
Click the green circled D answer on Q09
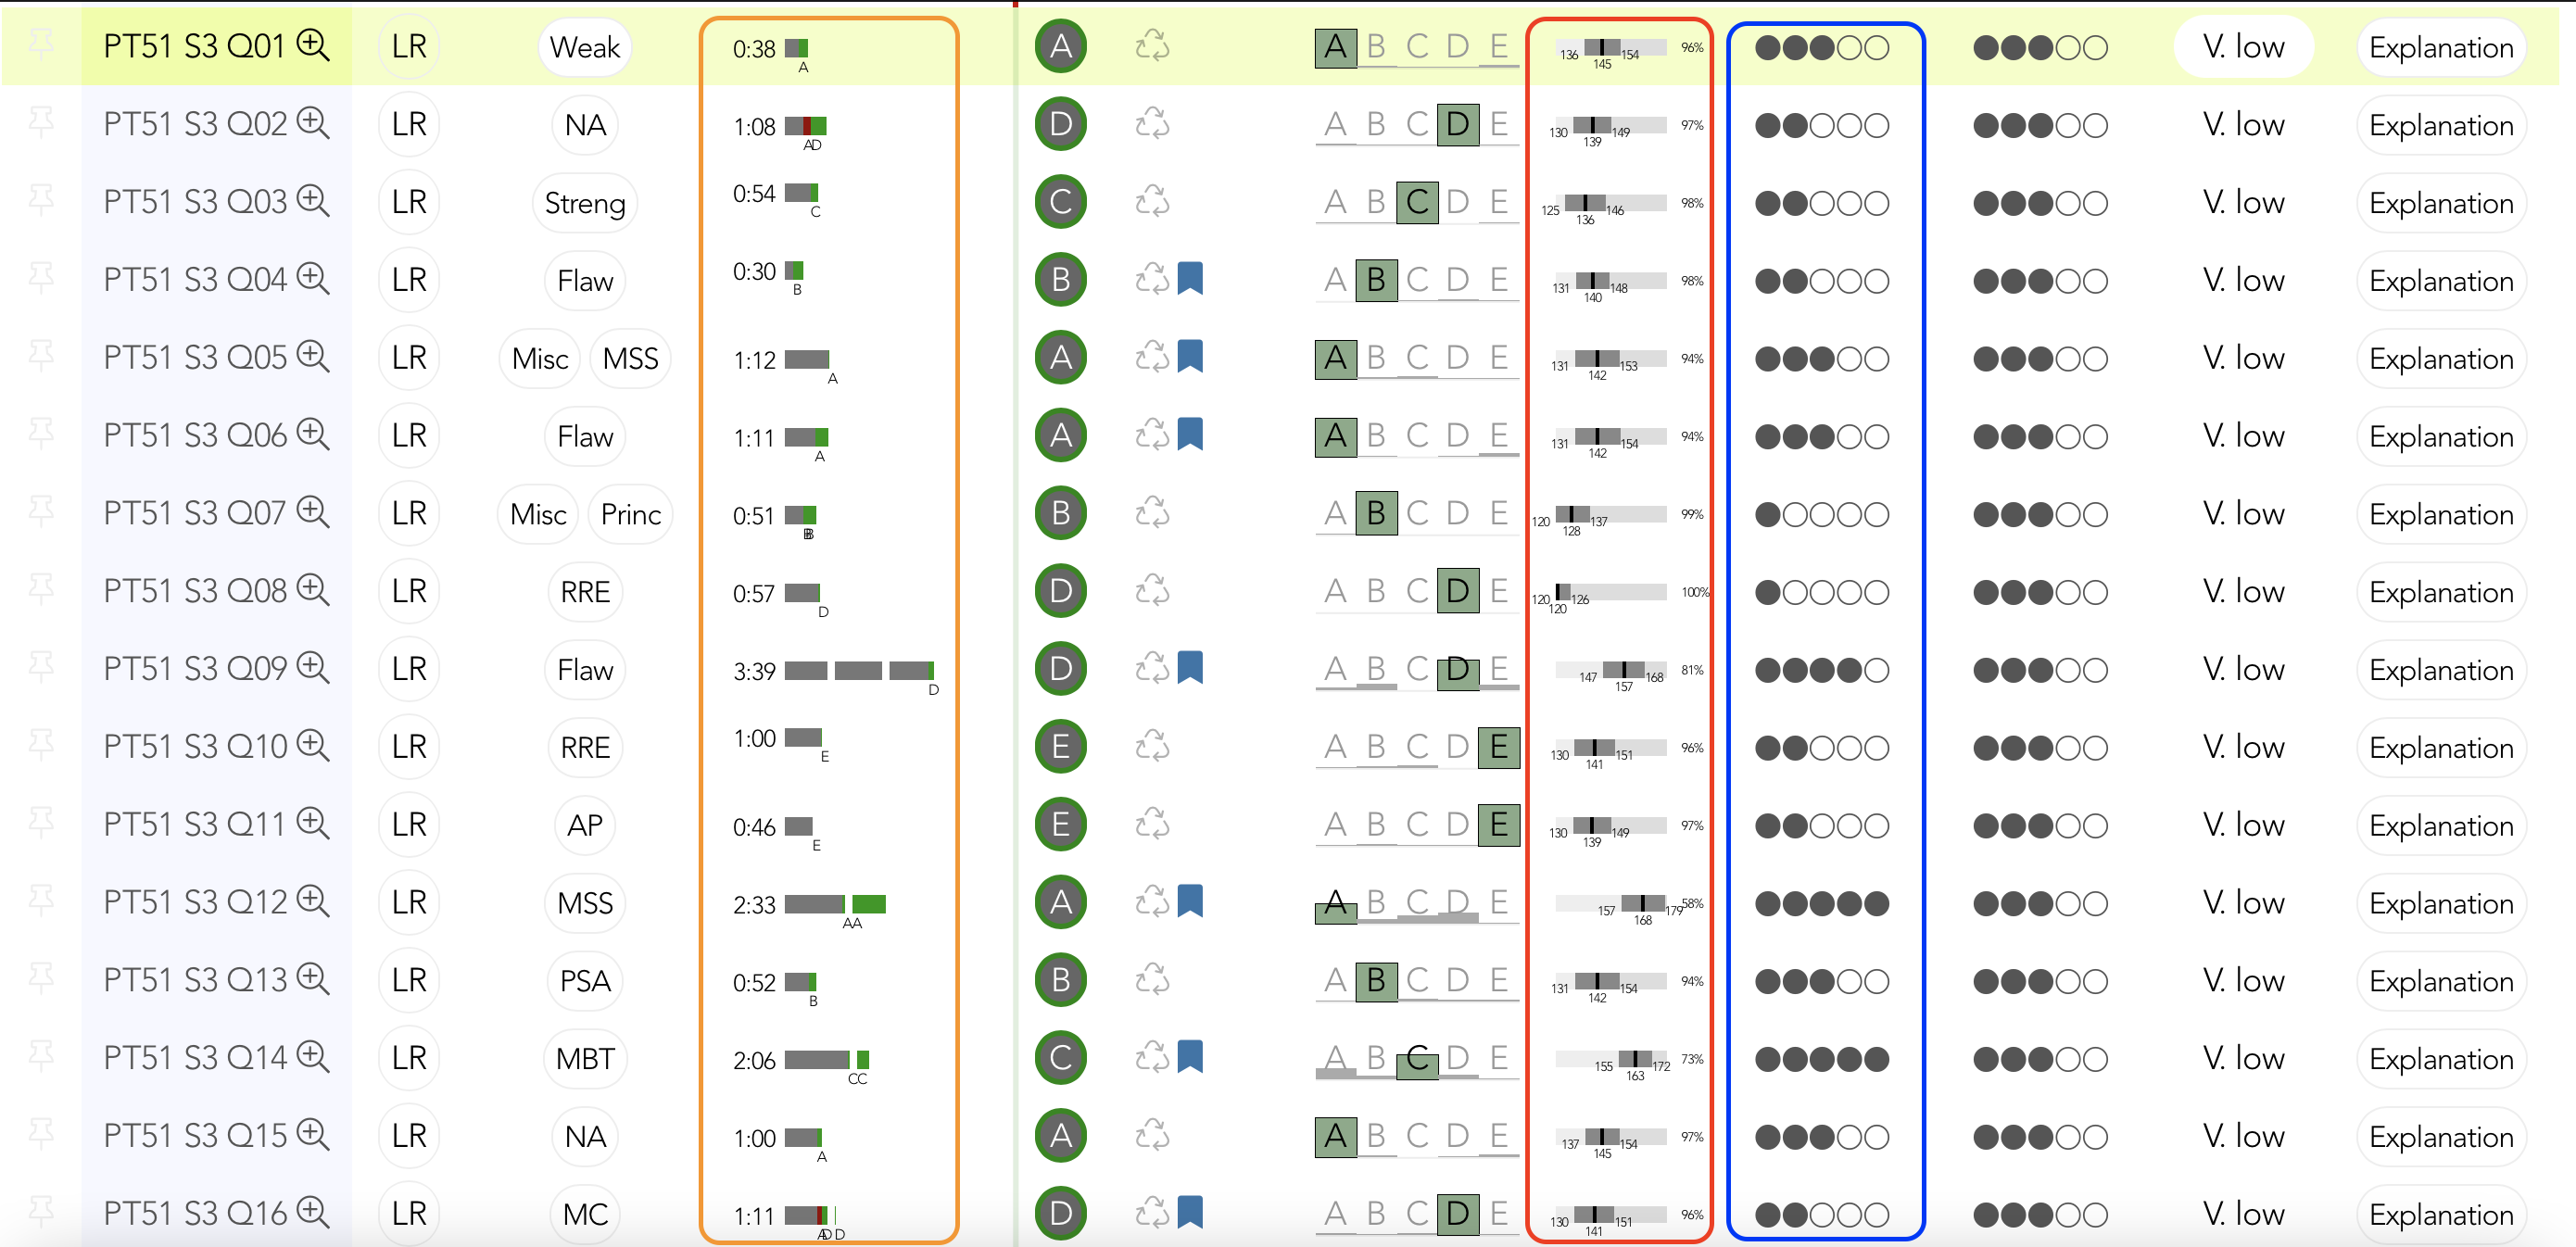[1060, 669]
